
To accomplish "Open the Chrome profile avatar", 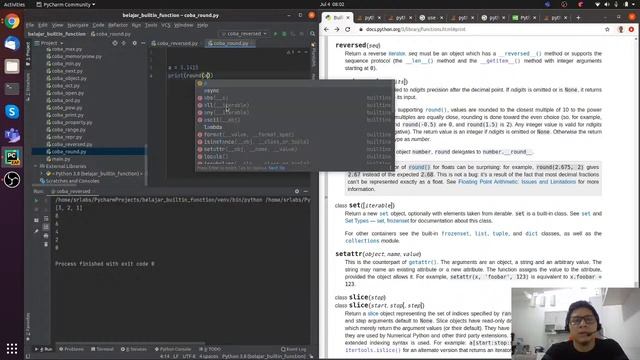I will 621,29.
